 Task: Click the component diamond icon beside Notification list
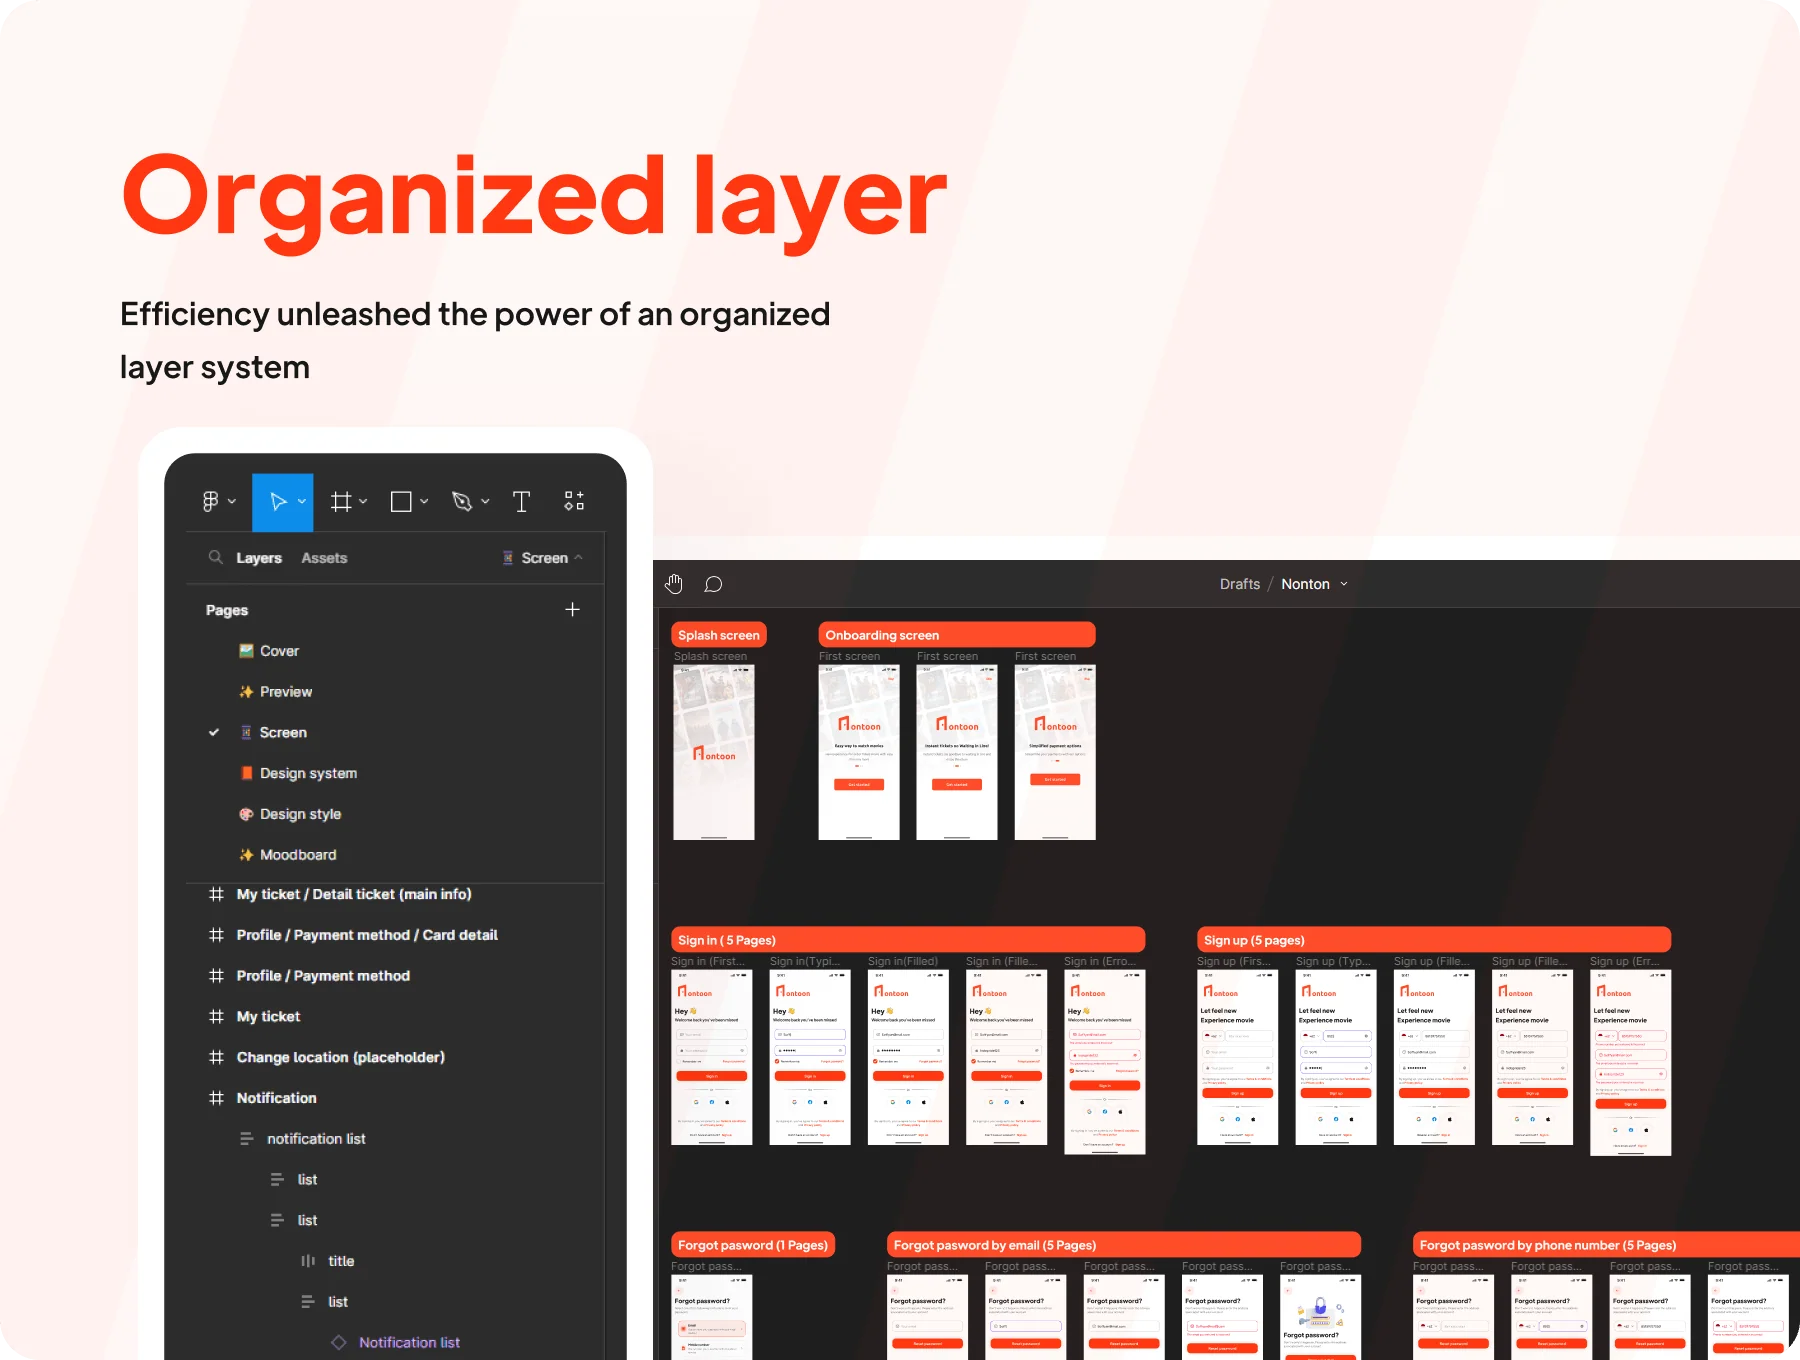(x=339, y=1342)
